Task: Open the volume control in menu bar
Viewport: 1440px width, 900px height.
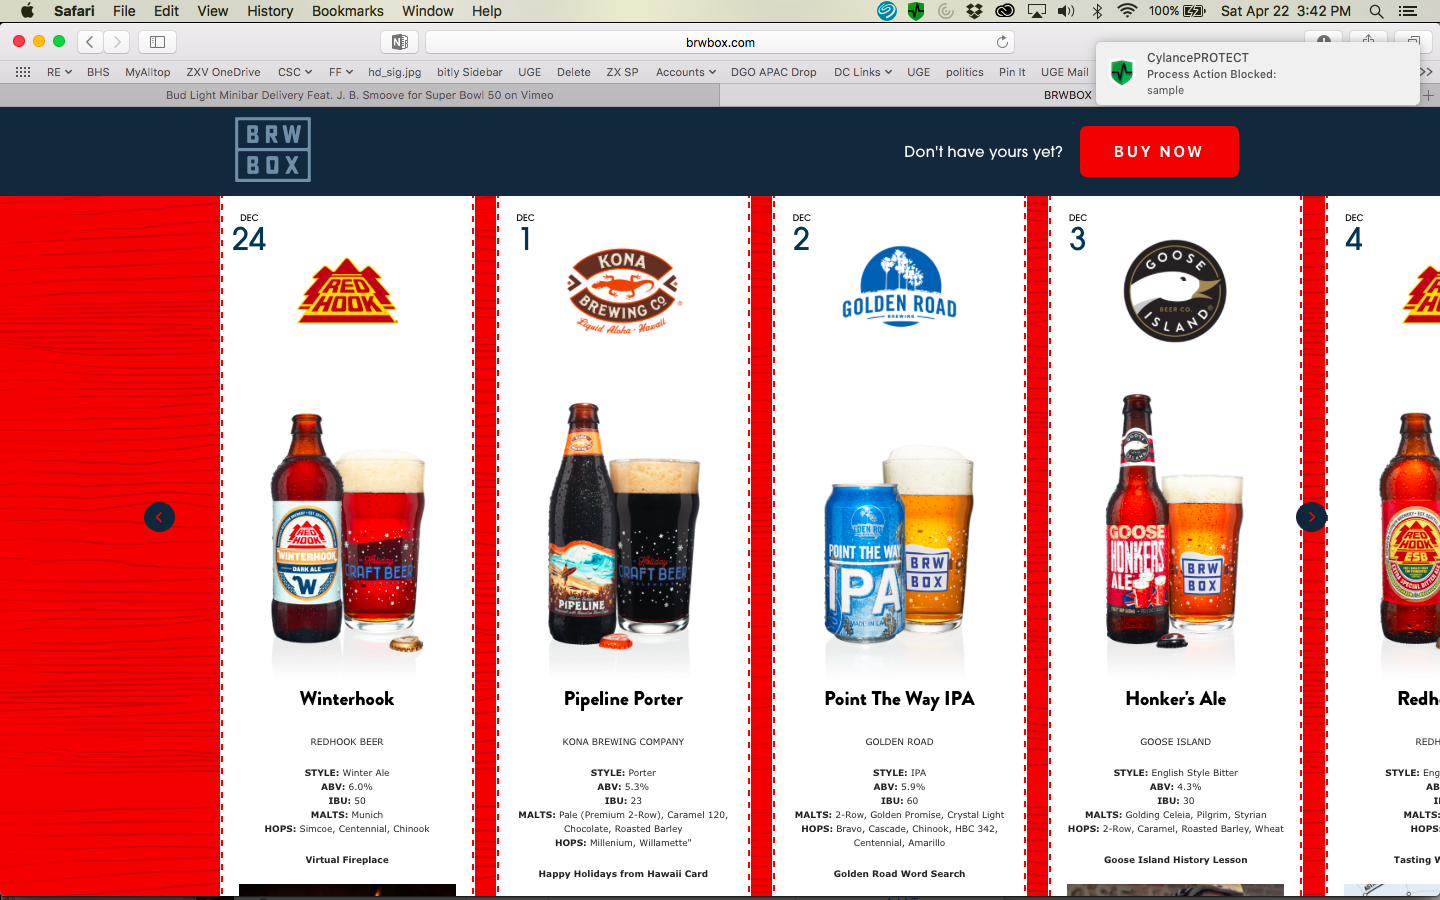Action: click(1067, 11)
